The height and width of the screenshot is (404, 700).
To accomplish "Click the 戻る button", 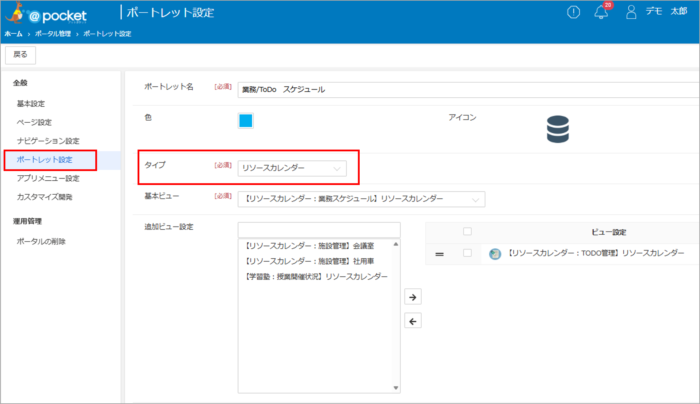I will [21, 55].
